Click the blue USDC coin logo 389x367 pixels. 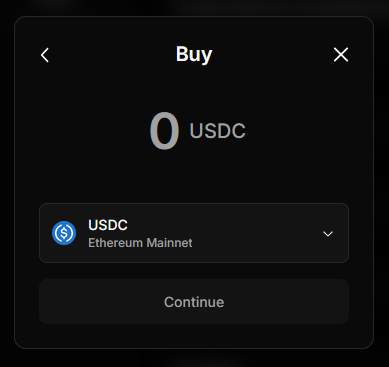pos(64,233)
